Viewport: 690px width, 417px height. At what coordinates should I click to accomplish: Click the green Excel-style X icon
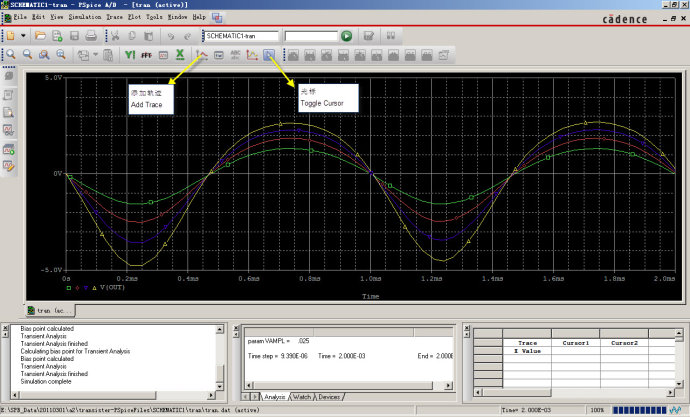click(x=179, y=54)
